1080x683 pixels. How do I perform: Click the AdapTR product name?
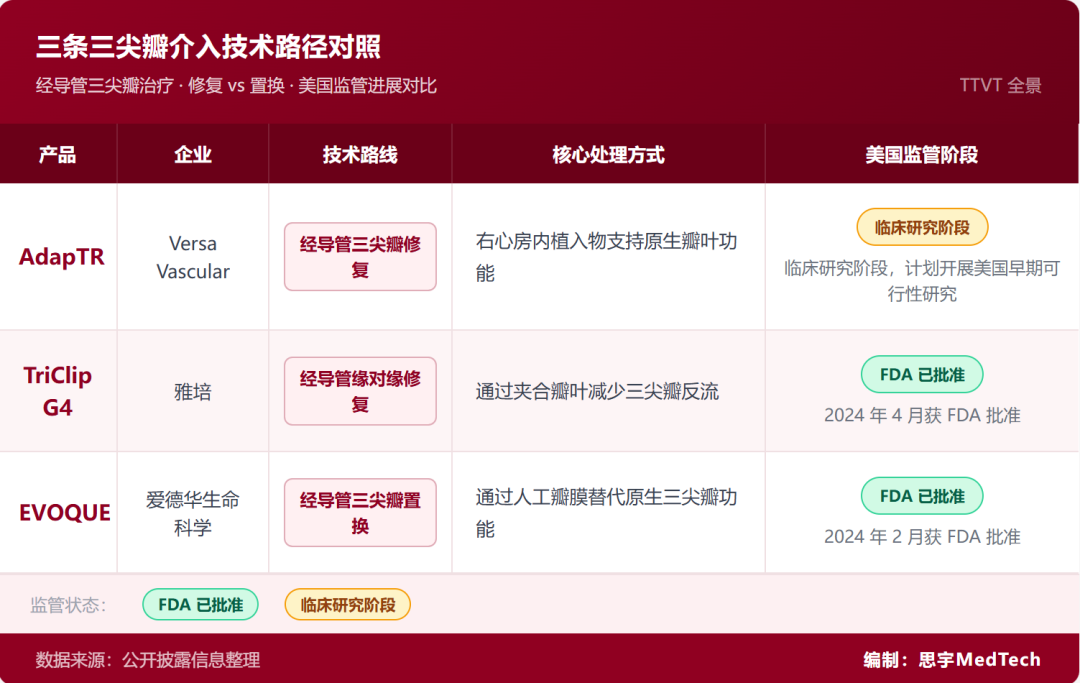click(61, 257)
